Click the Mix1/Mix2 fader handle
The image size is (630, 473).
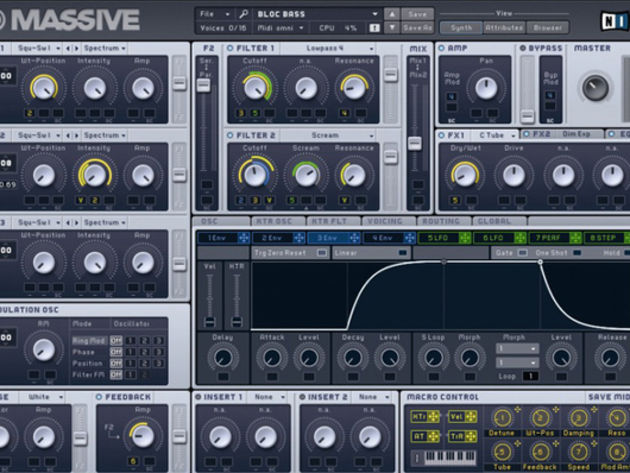415,143
